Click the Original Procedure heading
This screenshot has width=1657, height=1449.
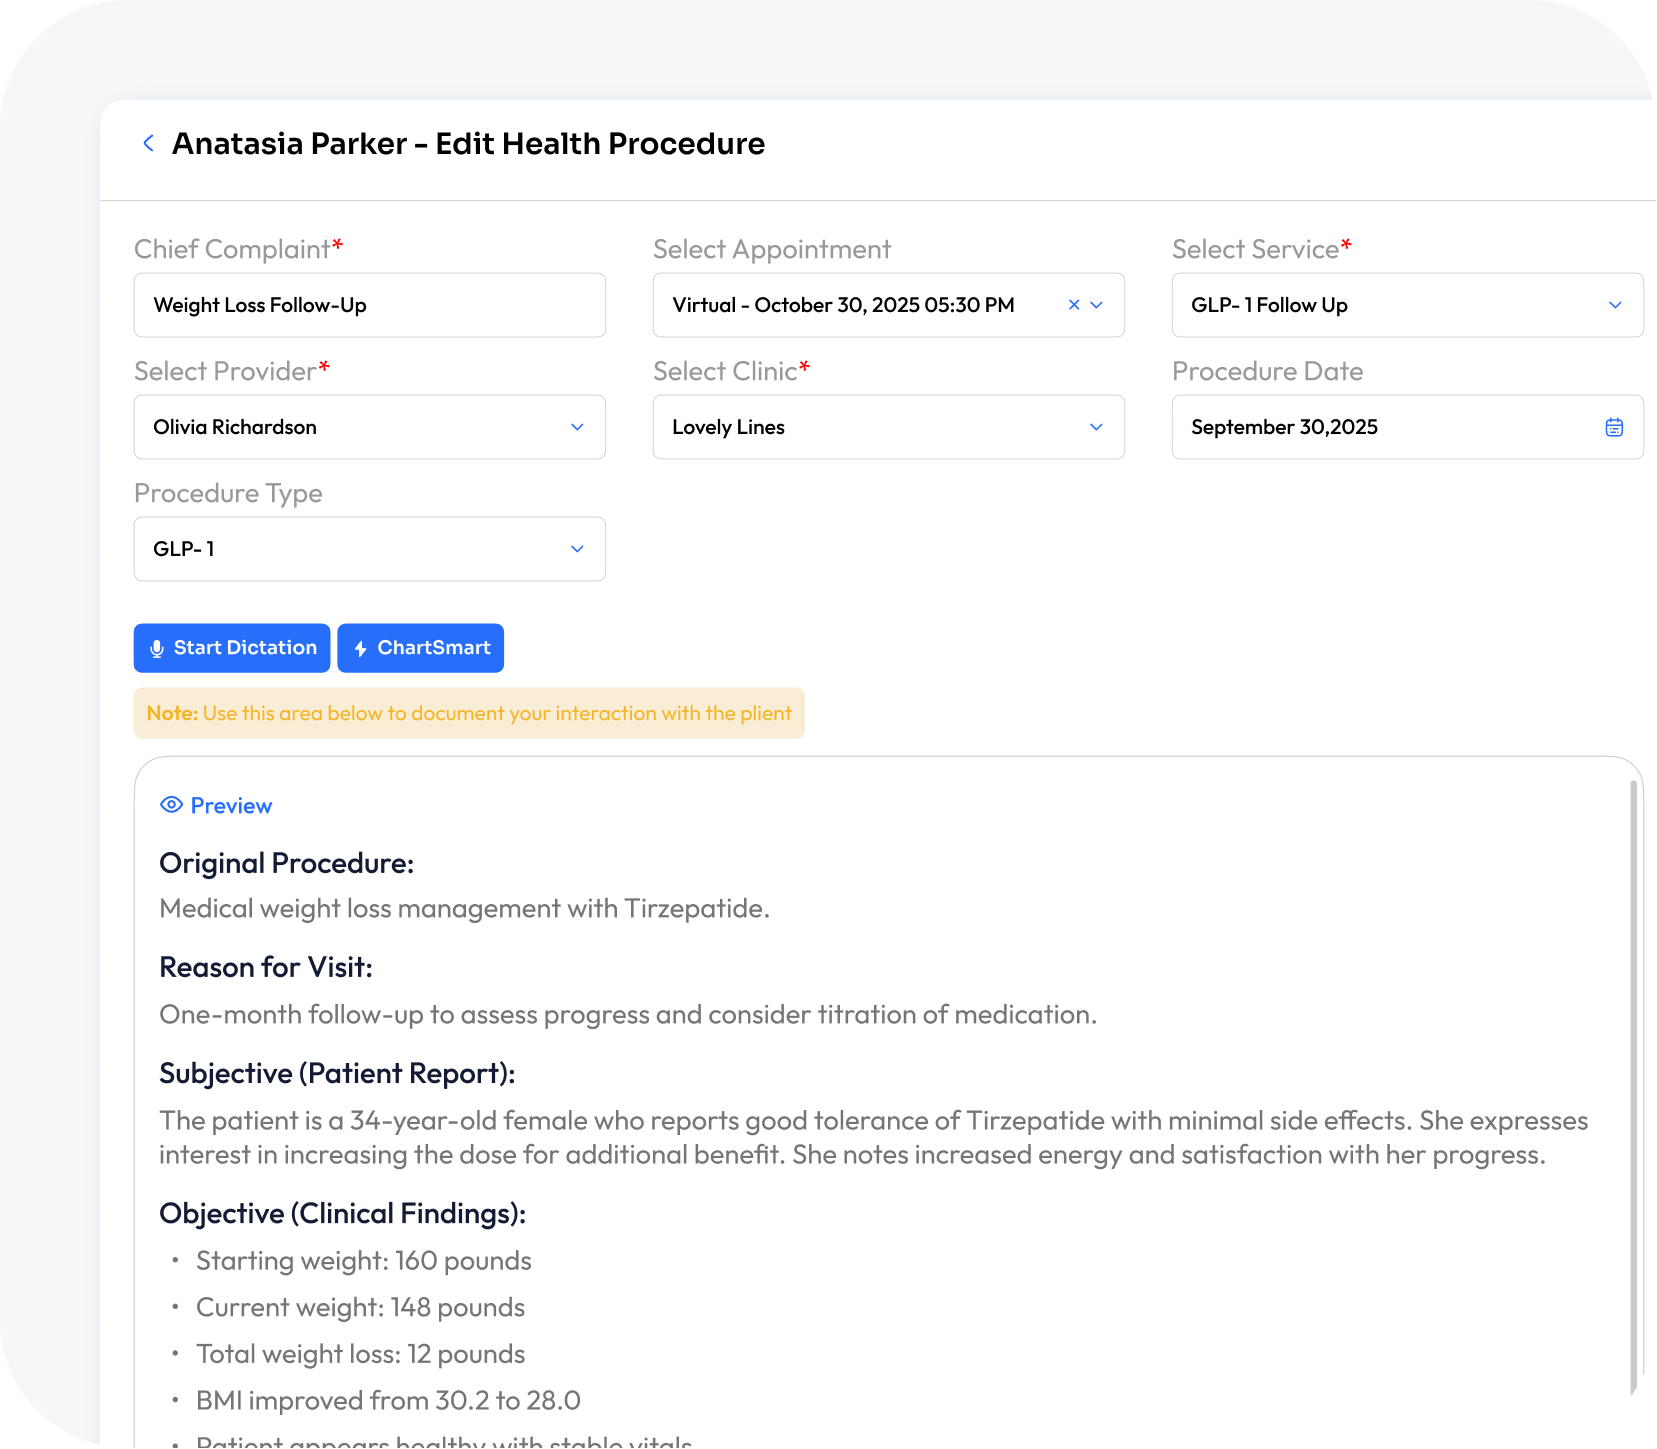point(286,863)
